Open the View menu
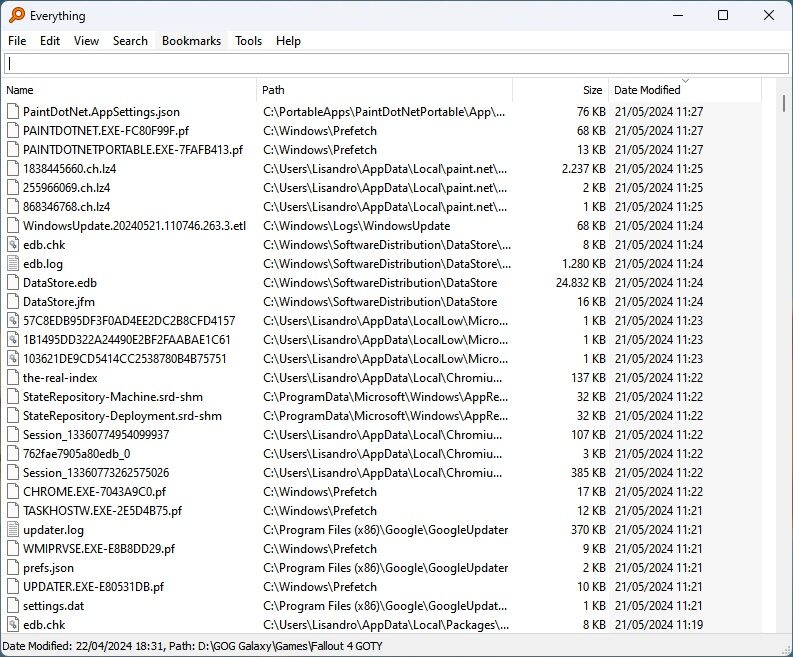The height and width of the screenshot is (657, 793). coord(86,41)
